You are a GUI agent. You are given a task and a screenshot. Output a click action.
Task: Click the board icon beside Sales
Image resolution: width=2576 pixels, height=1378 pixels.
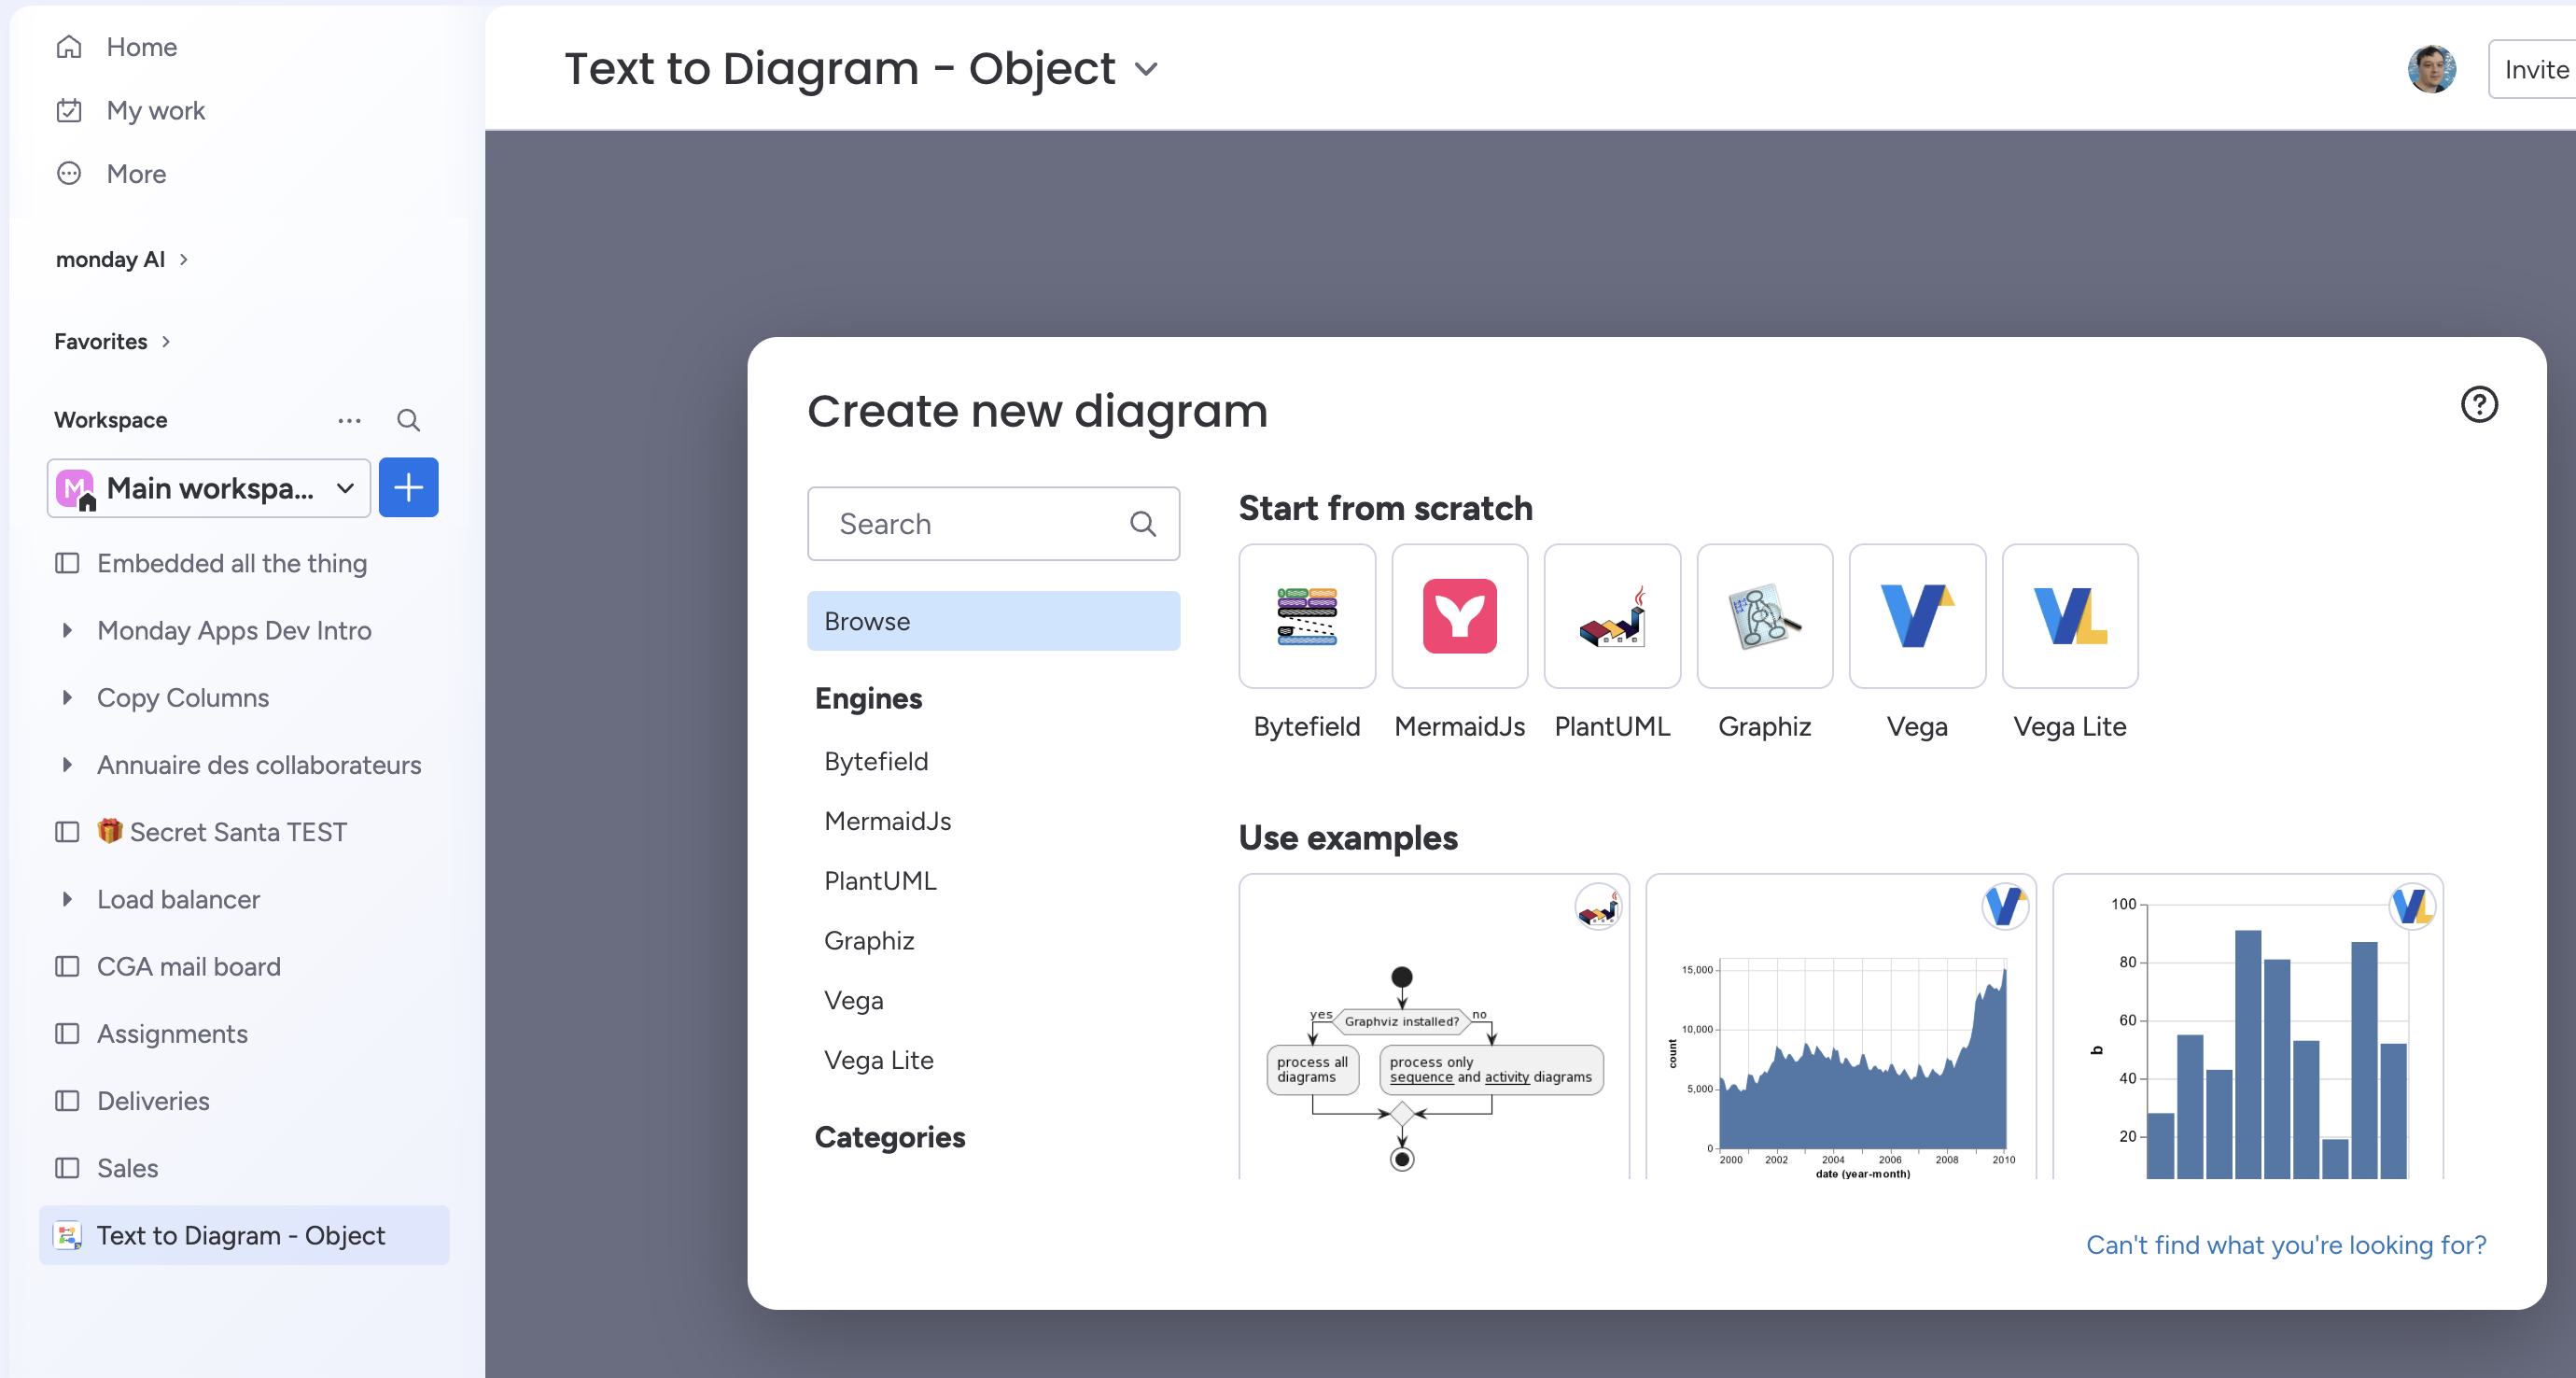[67, 1168]
